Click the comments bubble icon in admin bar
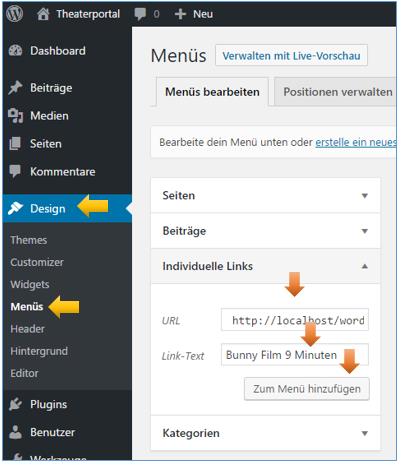The width and height of the screenshot is (401, 465). [x=140, y=14]
